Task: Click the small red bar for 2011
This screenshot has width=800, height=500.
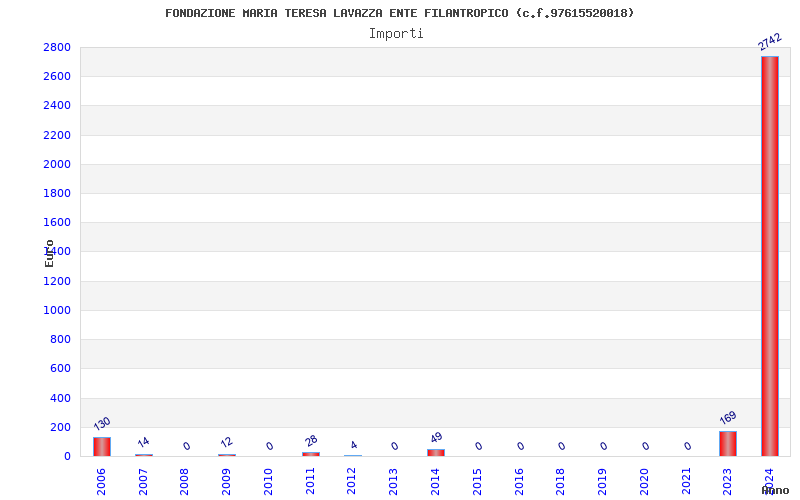Action: pos(311,454)
